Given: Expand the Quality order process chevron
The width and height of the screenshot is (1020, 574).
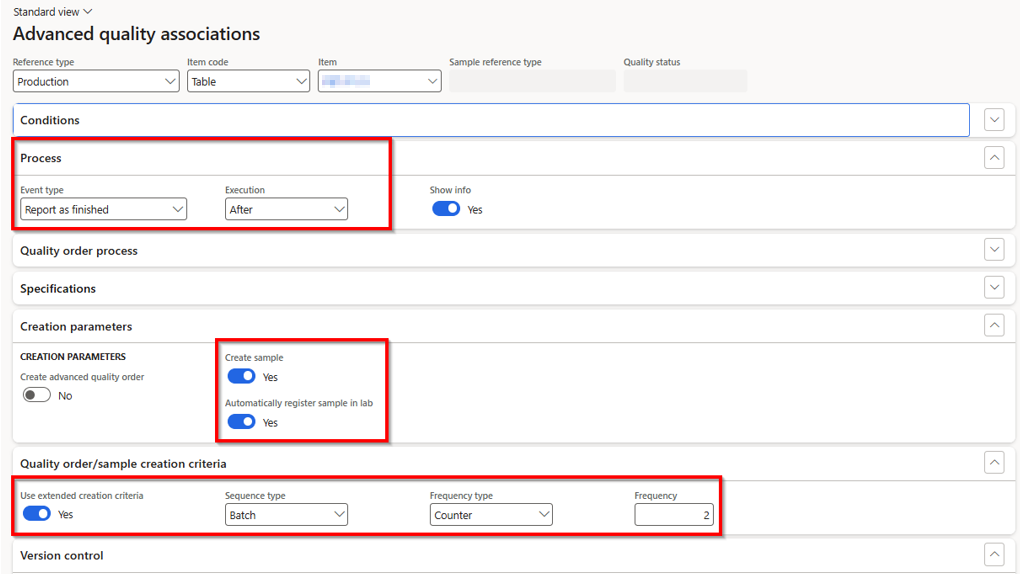Looking at the screenshot, I should [x=993, y=250].
